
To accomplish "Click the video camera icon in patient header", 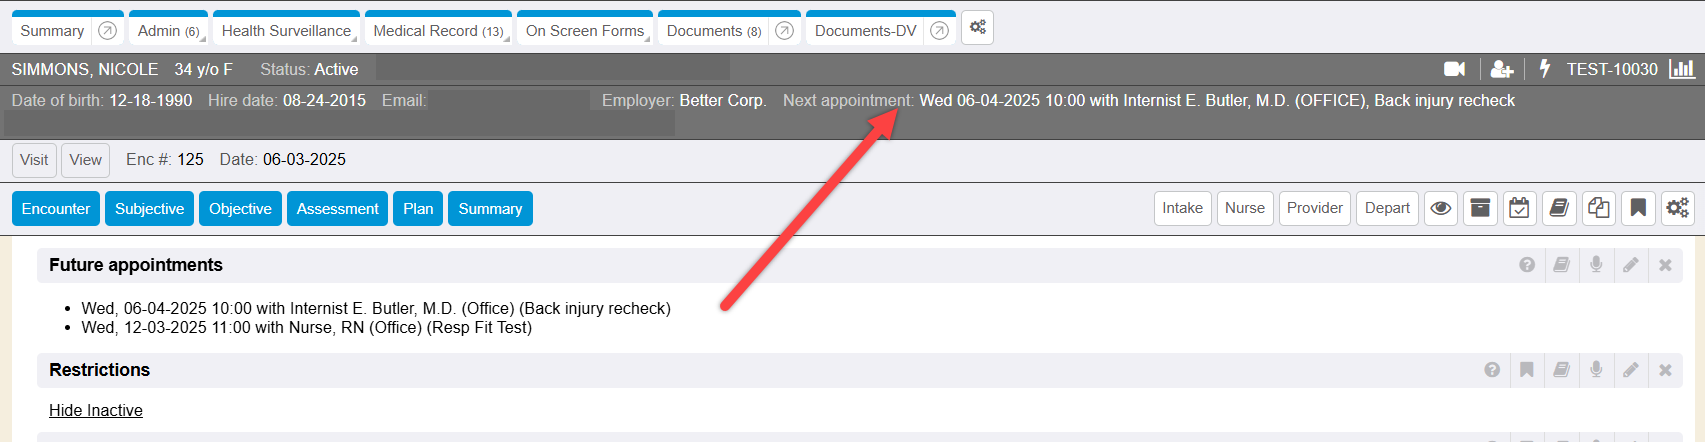I will [x=1454, y=69].
